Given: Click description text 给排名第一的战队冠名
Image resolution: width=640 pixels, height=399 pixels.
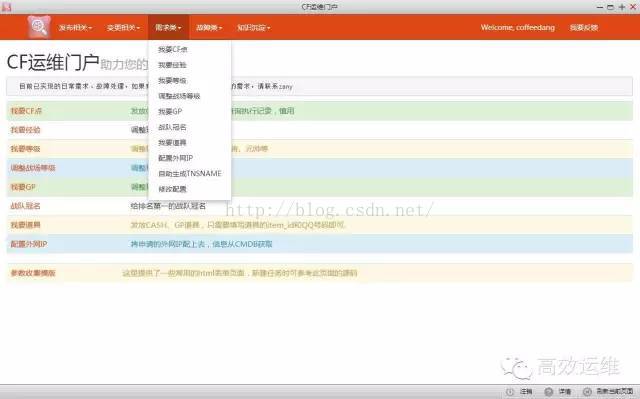Looking at the screenshot, I should point(168,206).
